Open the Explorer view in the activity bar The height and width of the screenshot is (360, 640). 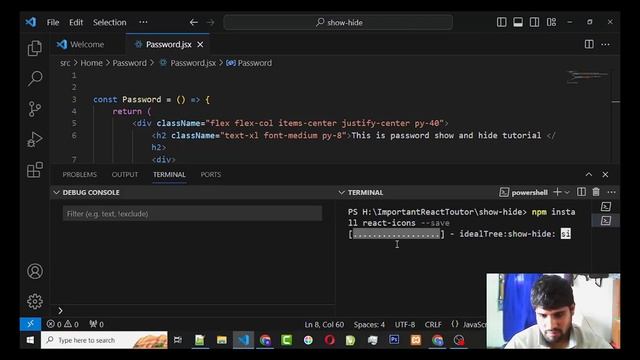click(x=35, y=48)
